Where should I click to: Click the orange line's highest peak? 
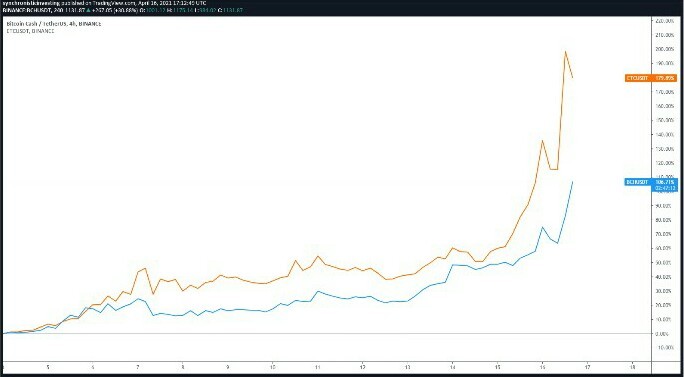pyautogui.click(x=565, y=51)
